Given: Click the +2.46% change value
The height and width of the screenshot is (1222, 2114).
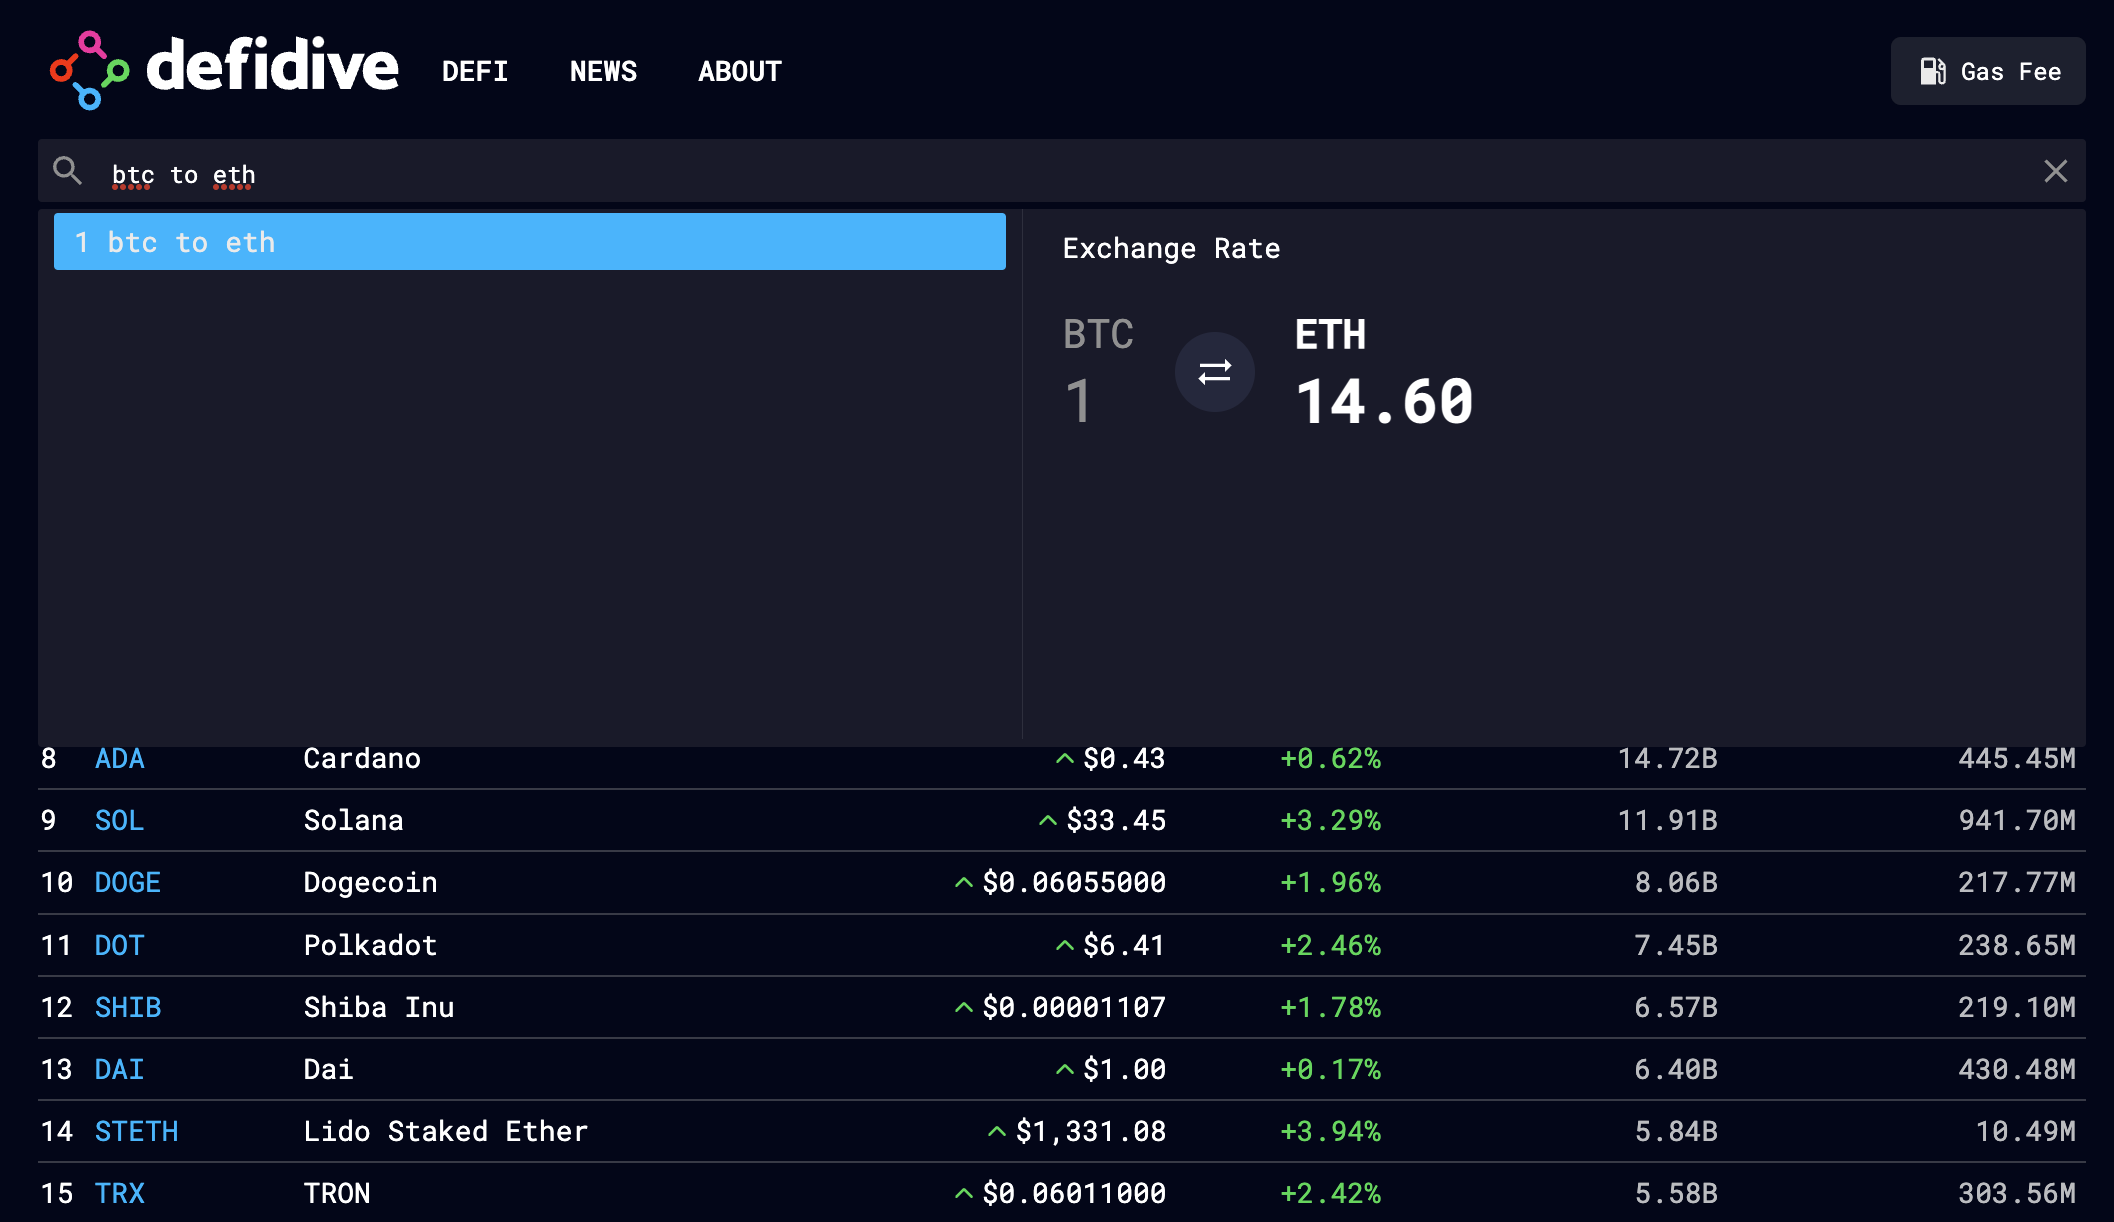Looking at the screenshot, I should click(x=1331, y=946).
